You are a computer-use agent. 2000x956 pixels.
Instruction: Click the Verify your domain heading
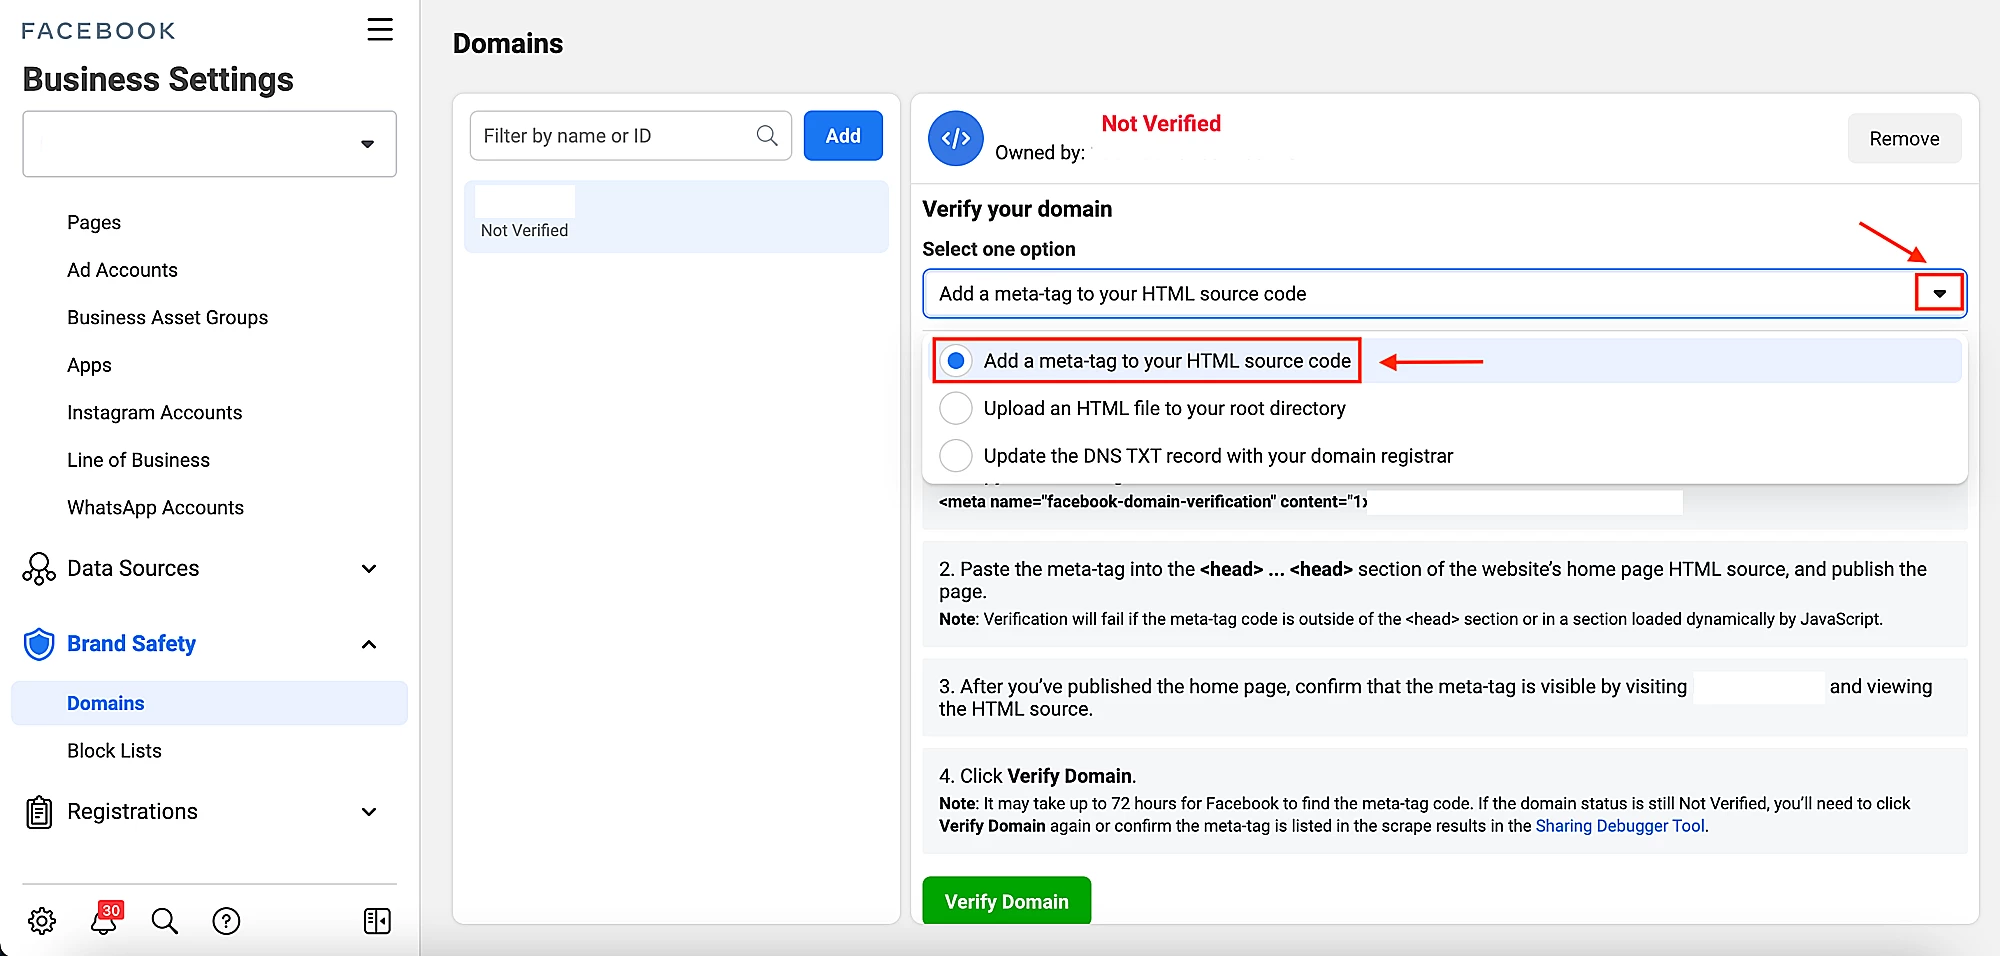point(1017,209)
